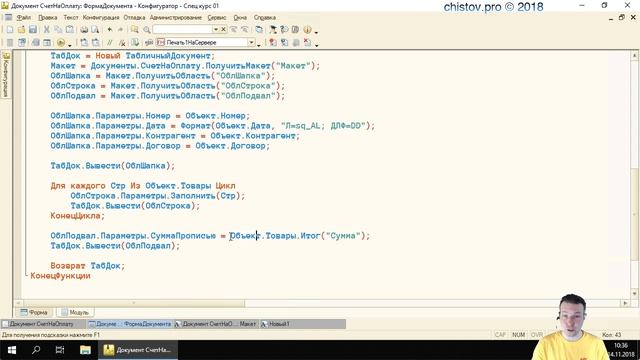This screenshot has width=640, height=360.
Task: Click the Open file folder icon
Action: pyautogui.click(x=21, y=30)
